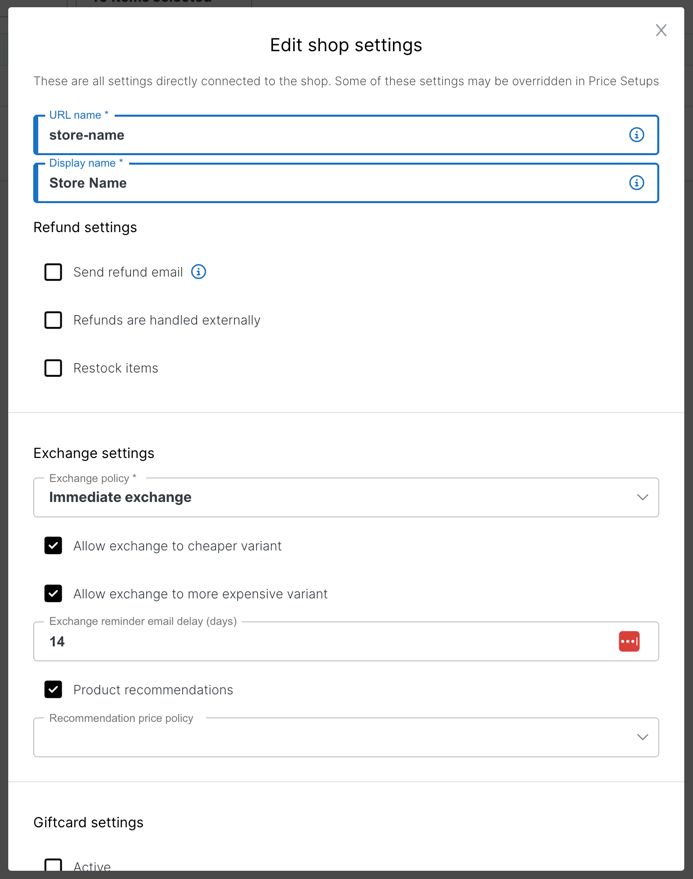Click the Recommendation price policy chevron arrow
Viewport: 693px width, 879px height.
point(642,738)
